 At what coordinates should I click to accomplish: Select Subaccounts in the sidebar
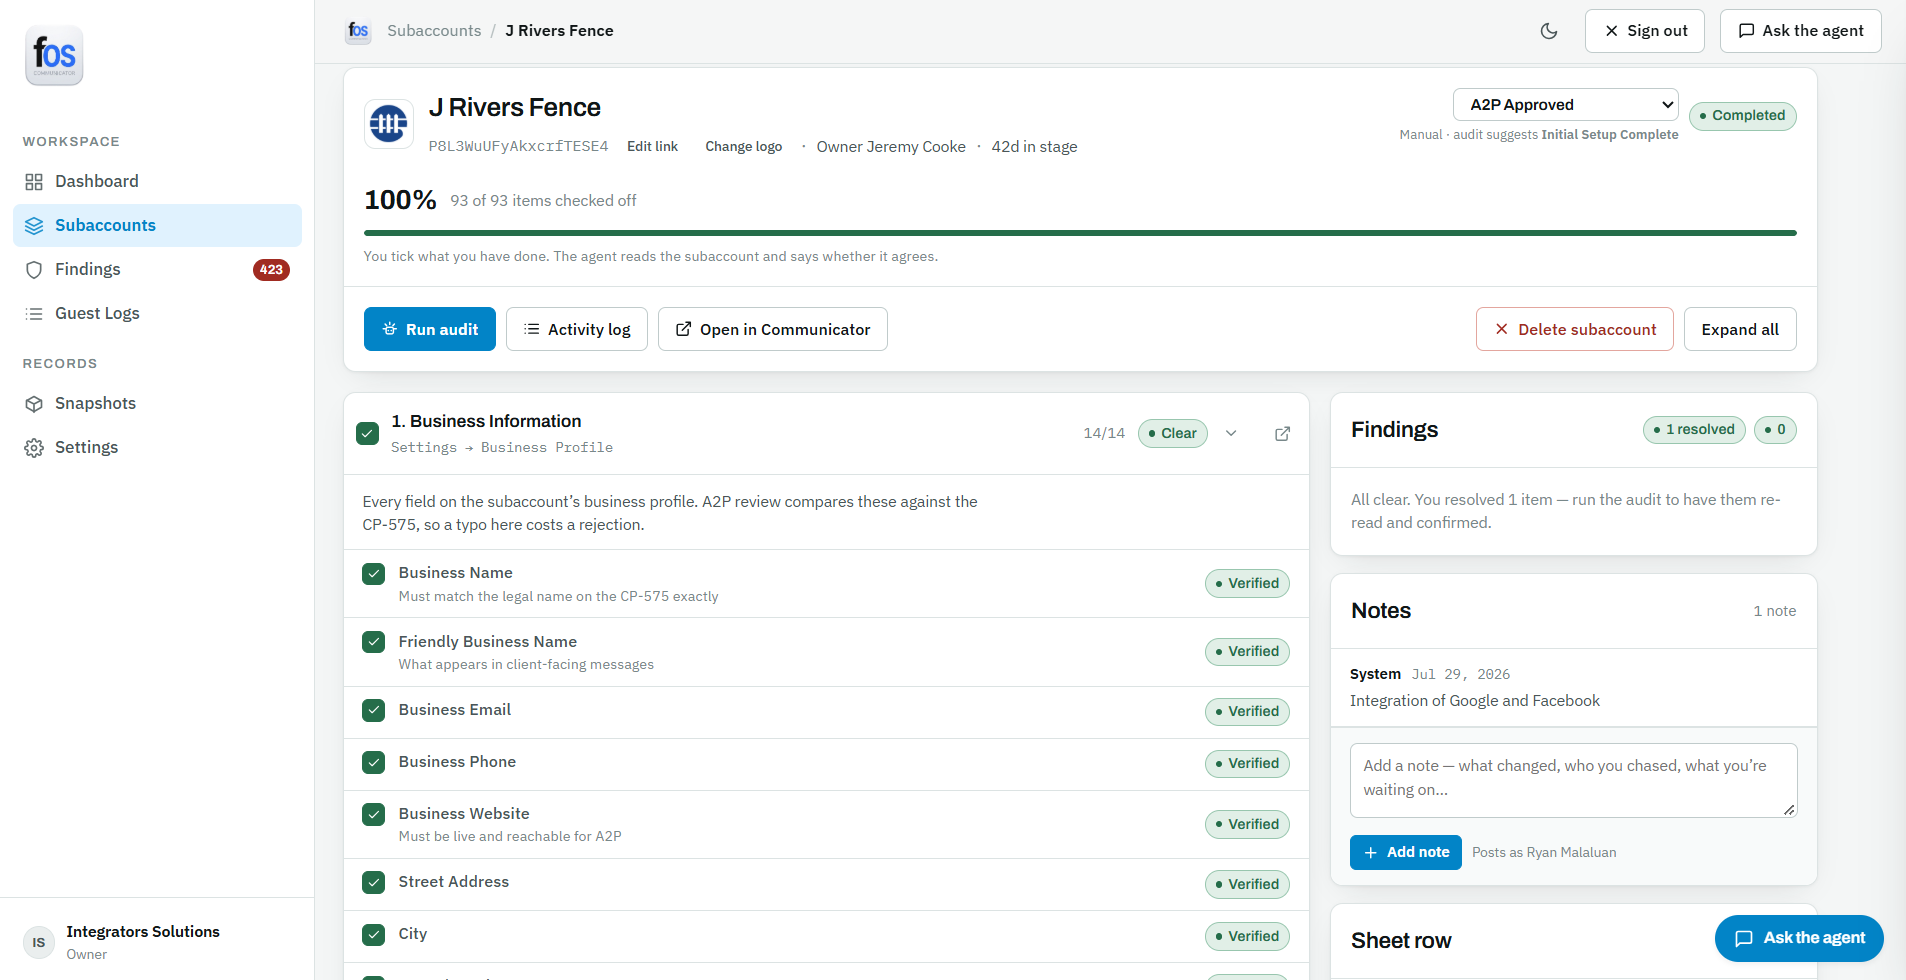click(157, 225)
